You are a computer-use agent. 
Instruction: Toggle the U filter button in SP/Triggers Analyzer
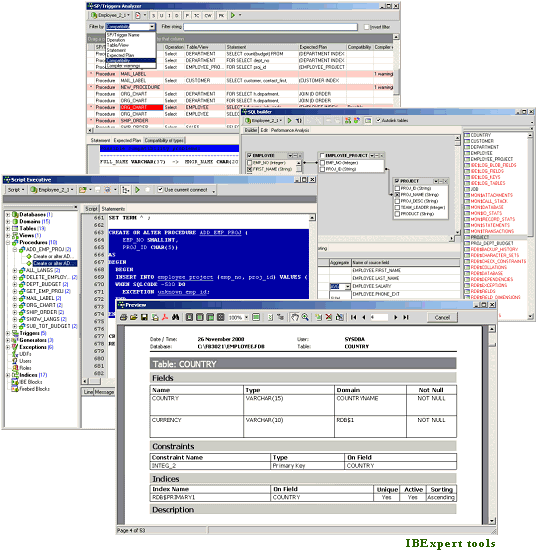[x=162, y=16]
